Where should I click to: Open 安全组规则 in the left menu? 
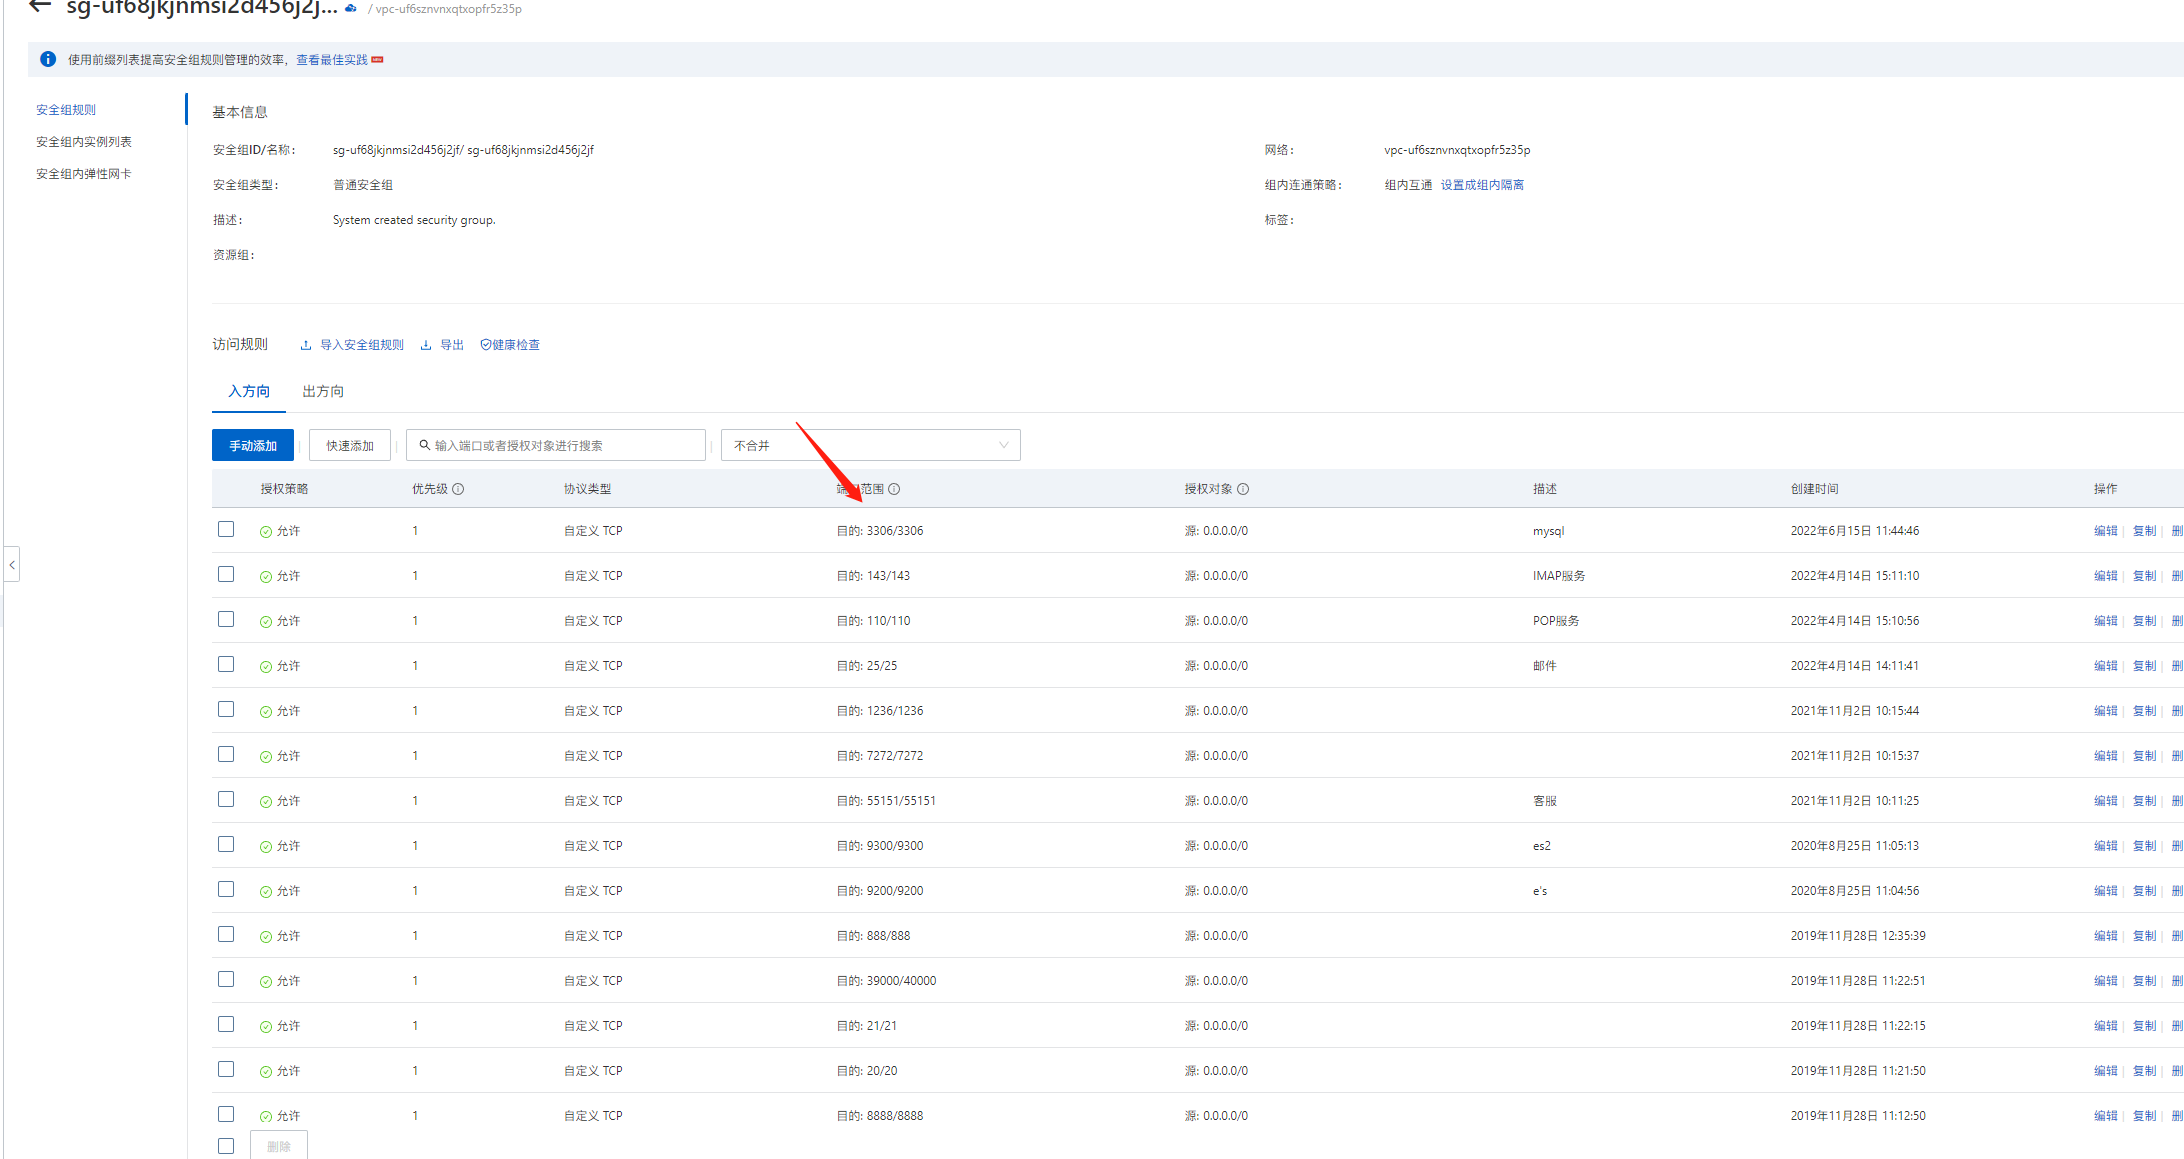tap(66, 110)
